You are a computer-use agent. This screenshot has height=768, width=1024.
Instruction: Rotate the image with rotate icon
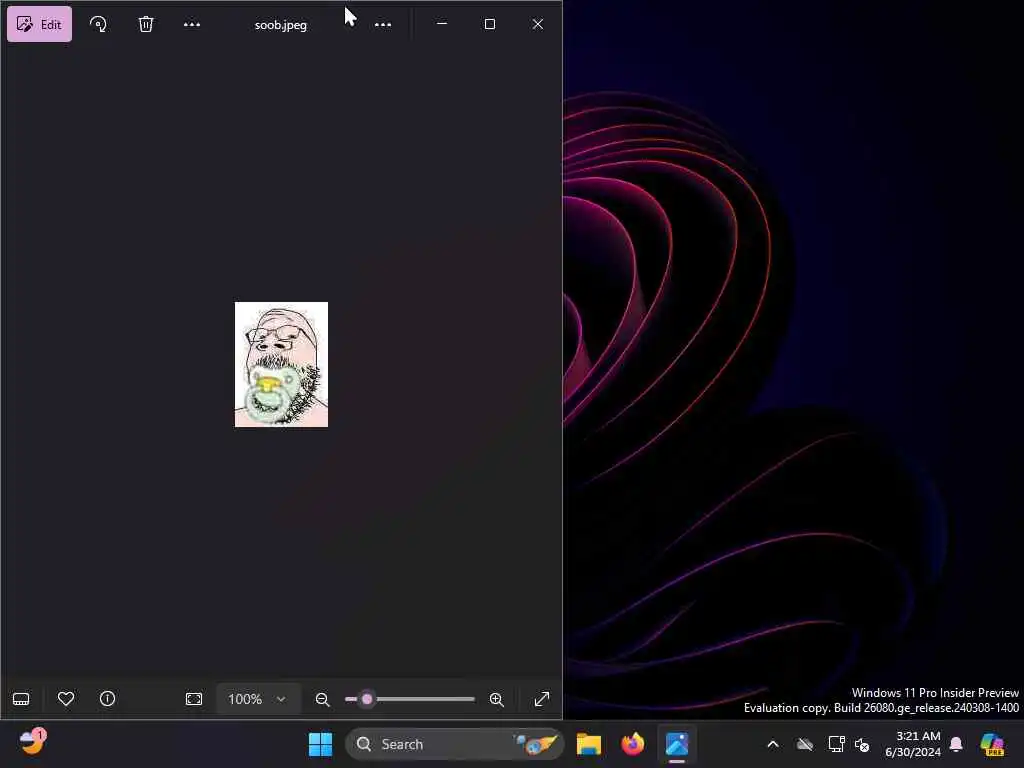(98, 24)
